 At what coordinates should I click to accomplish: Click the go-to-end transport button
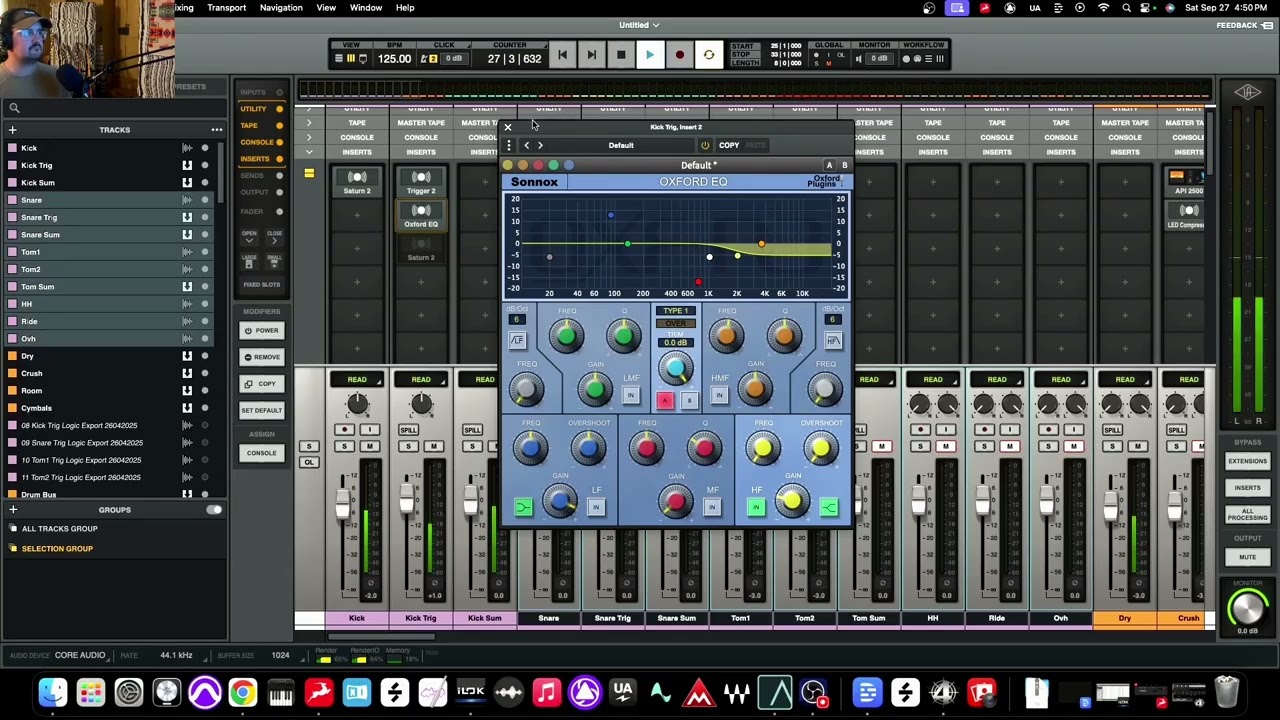click(591, 55)
